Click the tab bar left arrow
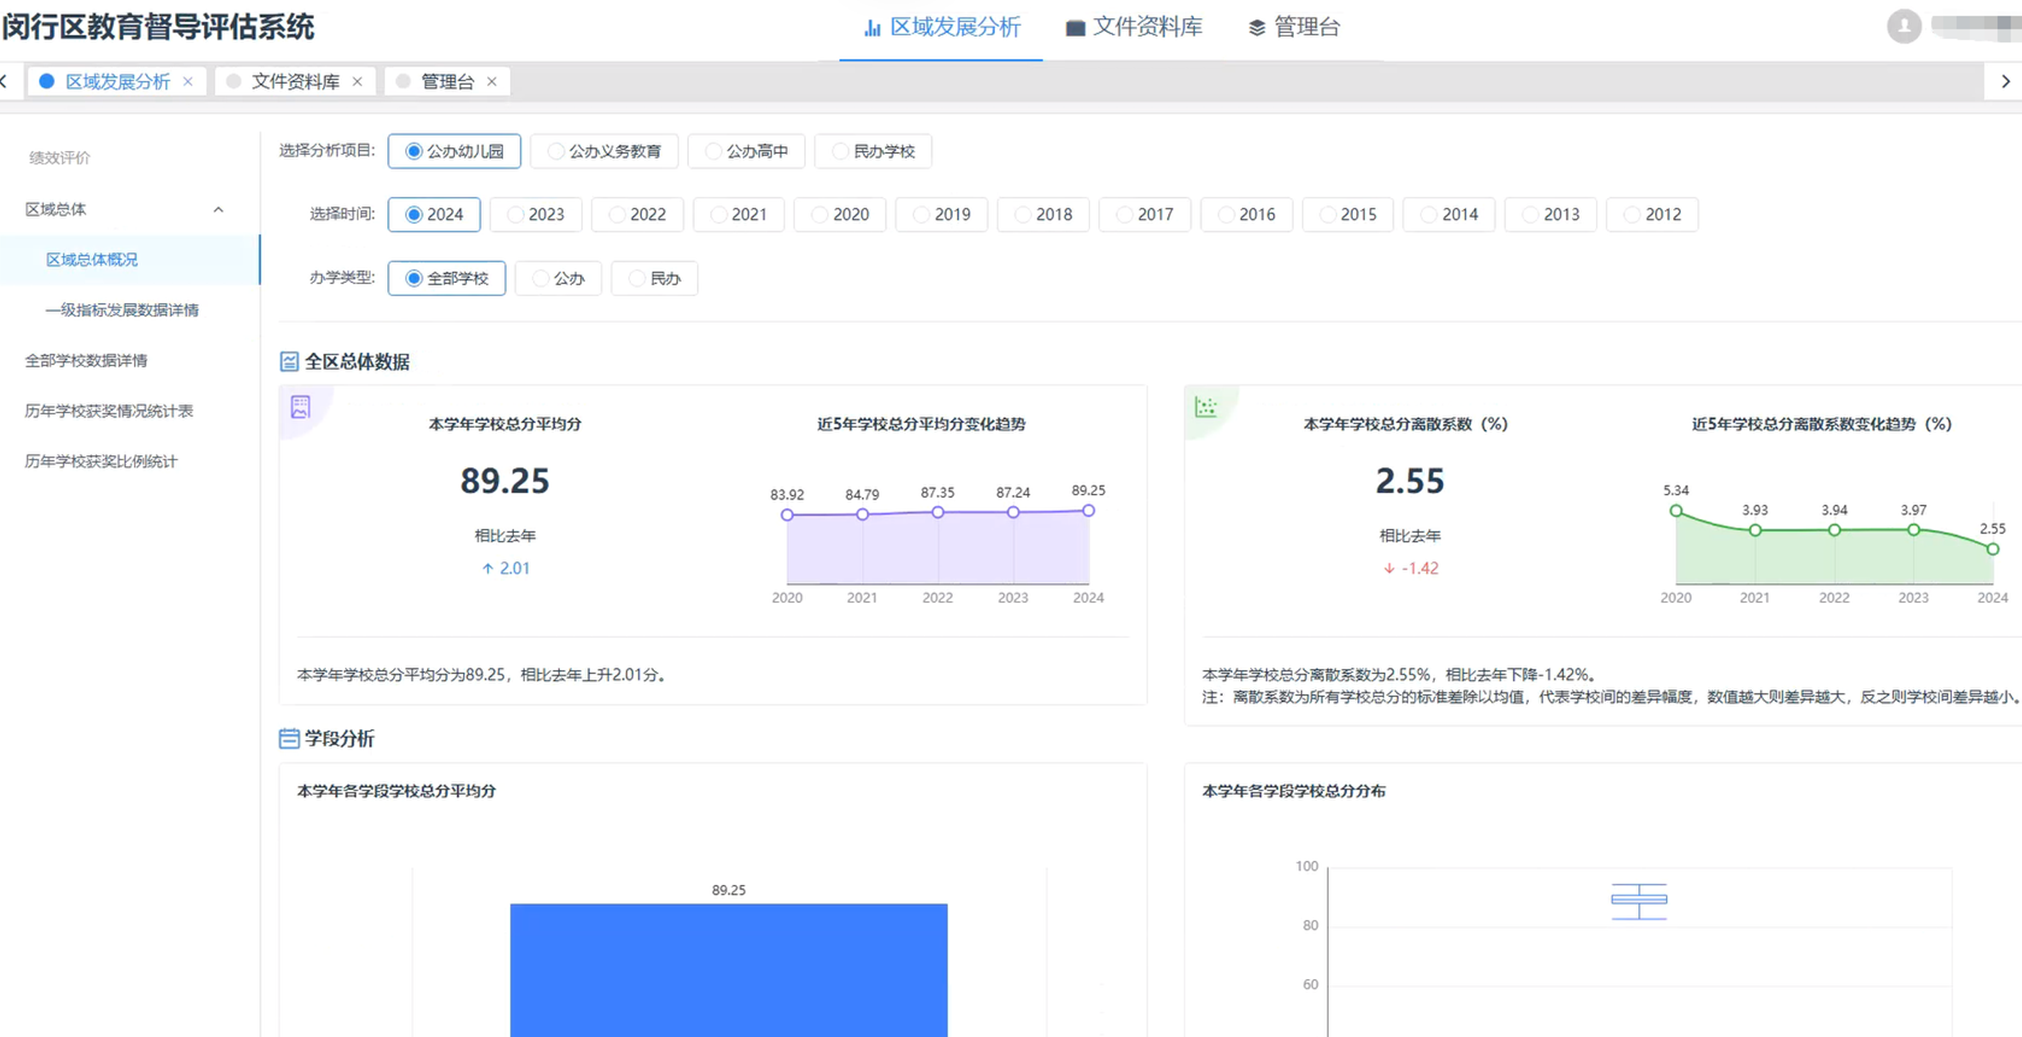 click(x=6, y=82)
